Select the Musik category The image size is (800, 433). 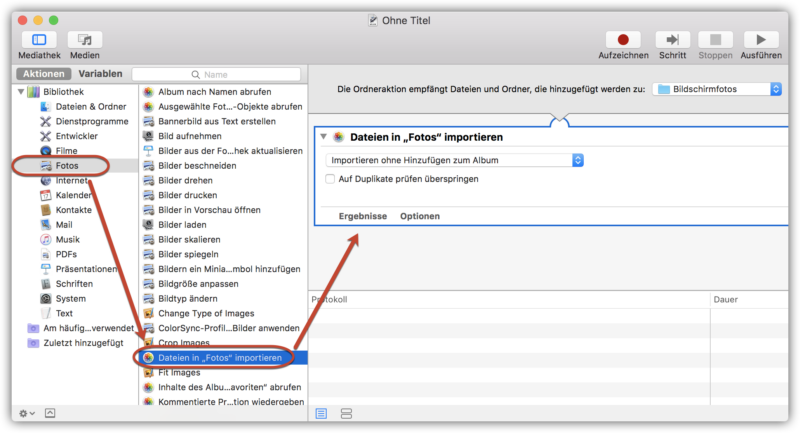[67, 240]
